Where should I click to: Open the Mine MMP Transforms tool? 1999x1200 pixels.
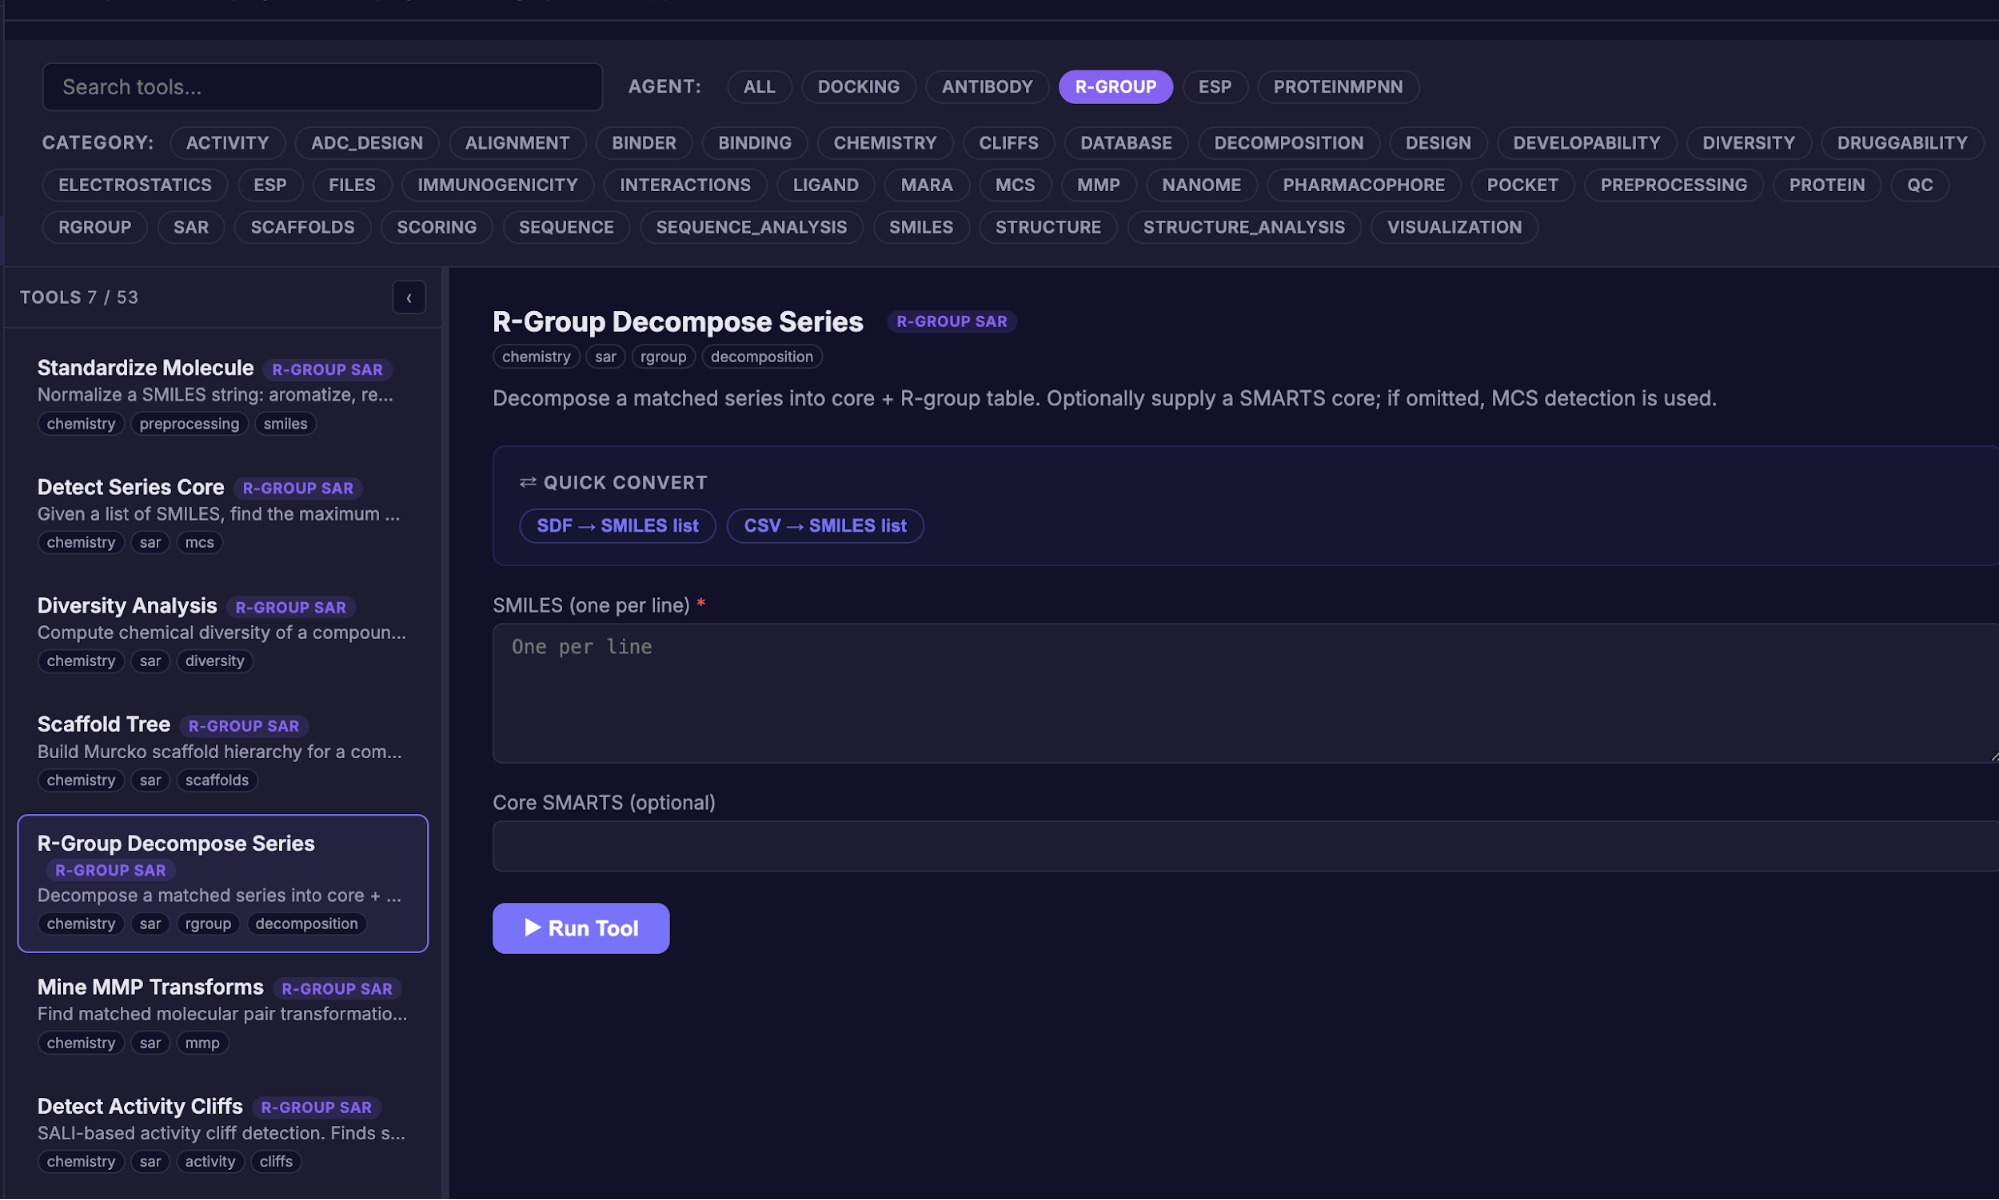click(150, 987)
